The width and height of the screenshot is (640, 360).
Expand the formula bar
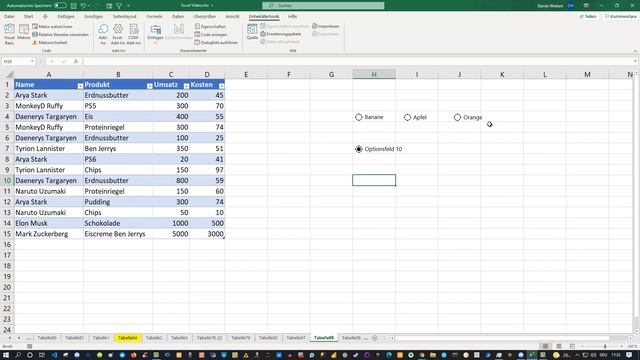pos(636,61)
